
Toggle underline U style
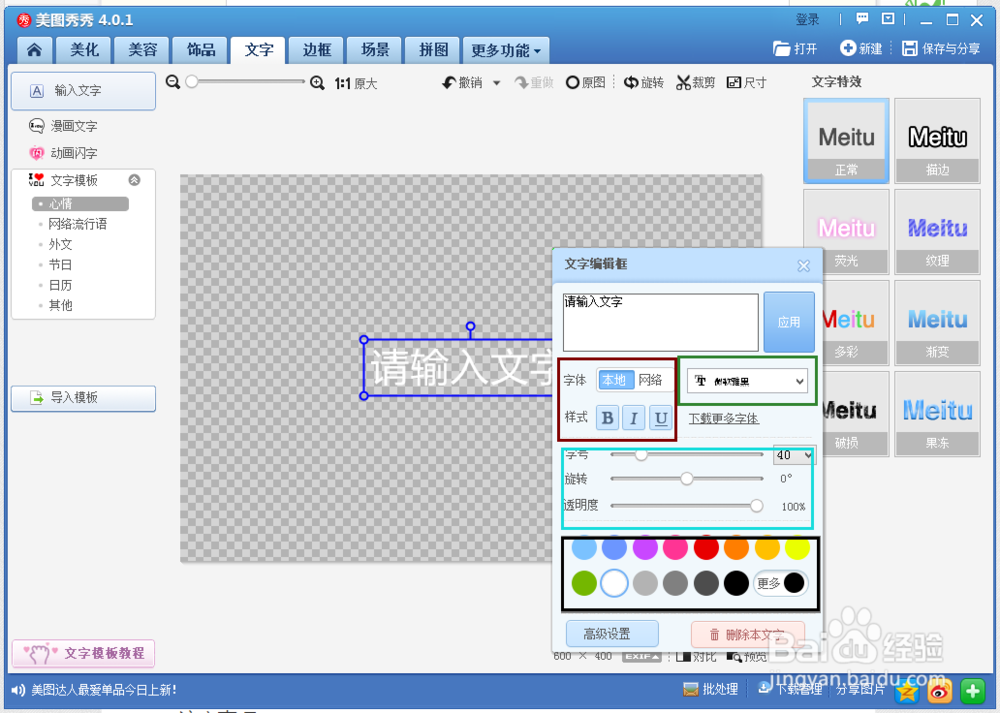tap(661, 418)
